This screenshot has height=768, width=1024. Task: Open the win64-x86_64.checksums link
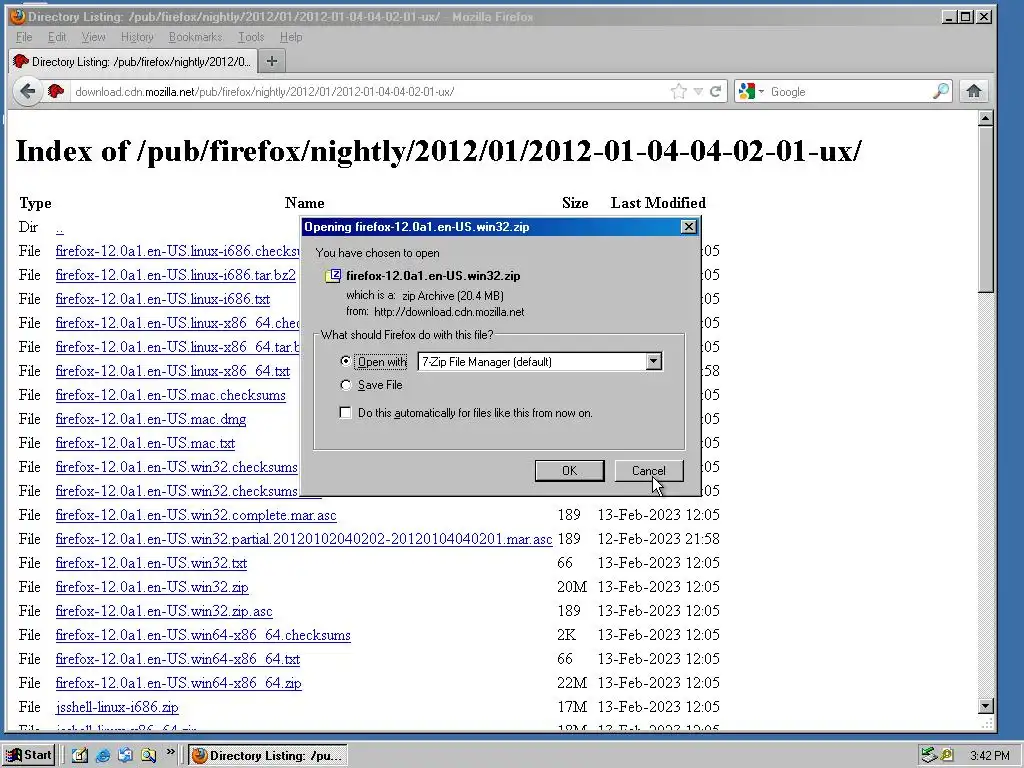coord(203,635)
